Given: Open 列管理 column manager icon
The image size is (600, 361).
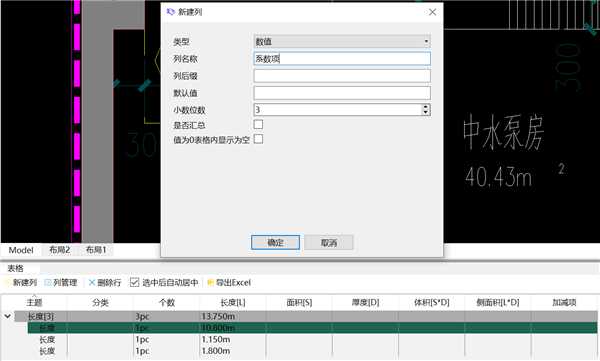Looking at the screenshot, I should point(48,283).
